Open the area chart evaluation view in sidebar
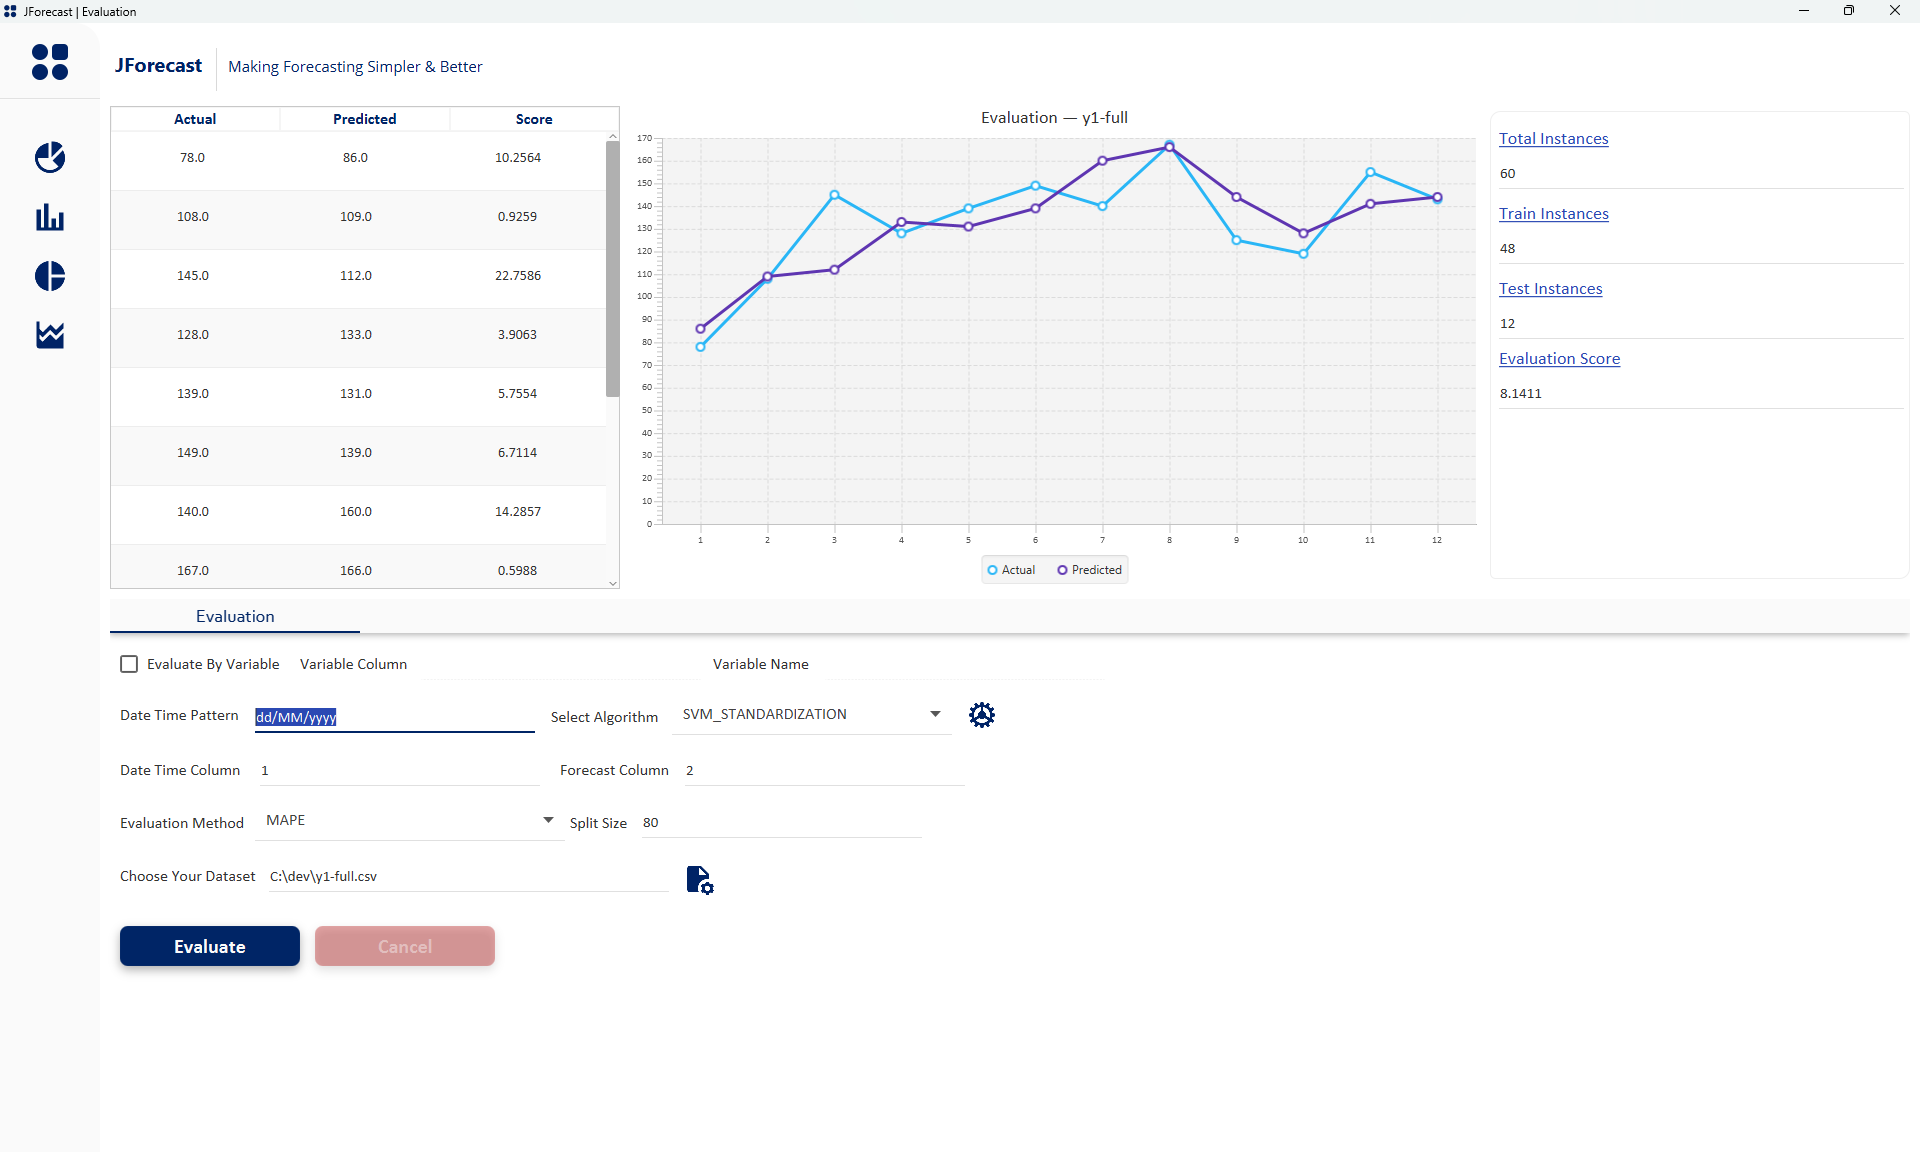Viewport: 1920px width, 1152px height. tap(49, 335)
